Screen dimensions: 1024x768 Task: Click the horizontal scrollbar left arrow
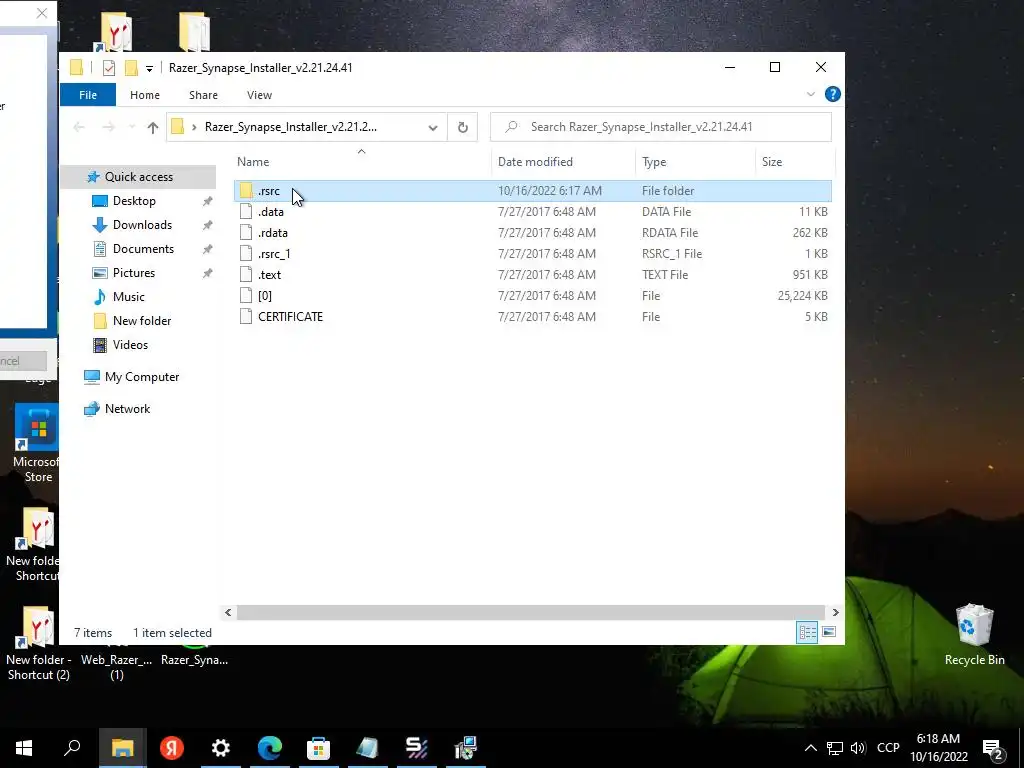click(x=228, y=612)
